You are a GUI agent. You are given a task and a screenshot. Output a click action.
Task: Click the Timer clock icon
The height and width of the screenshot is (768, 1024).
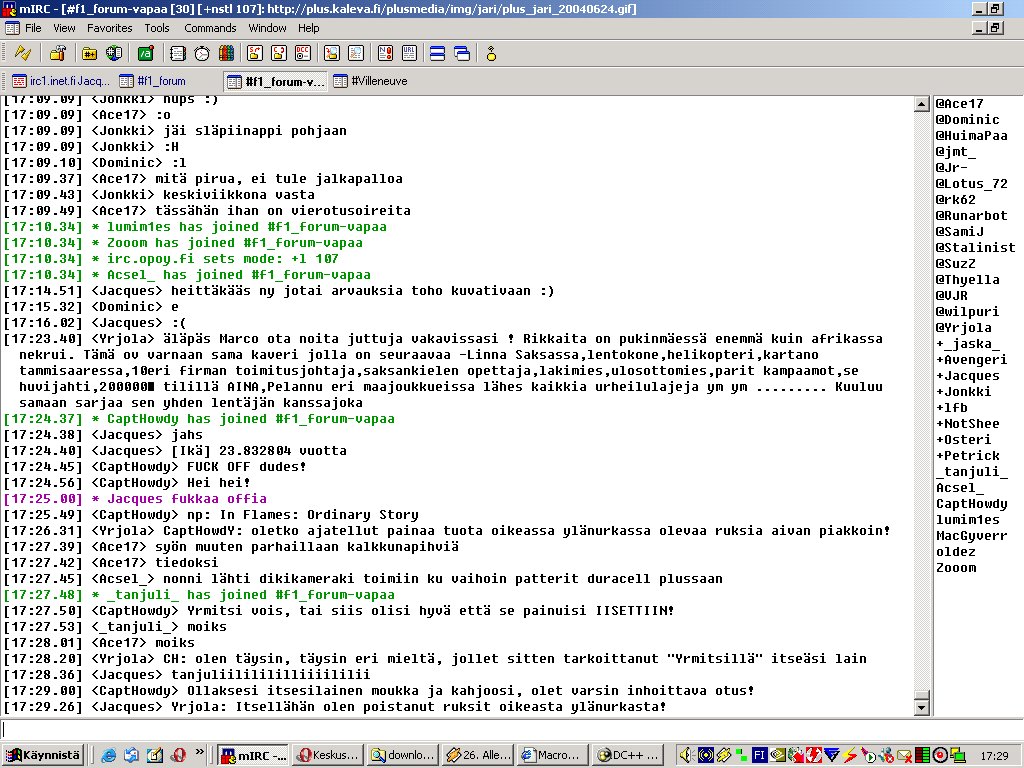coord(202,53)
